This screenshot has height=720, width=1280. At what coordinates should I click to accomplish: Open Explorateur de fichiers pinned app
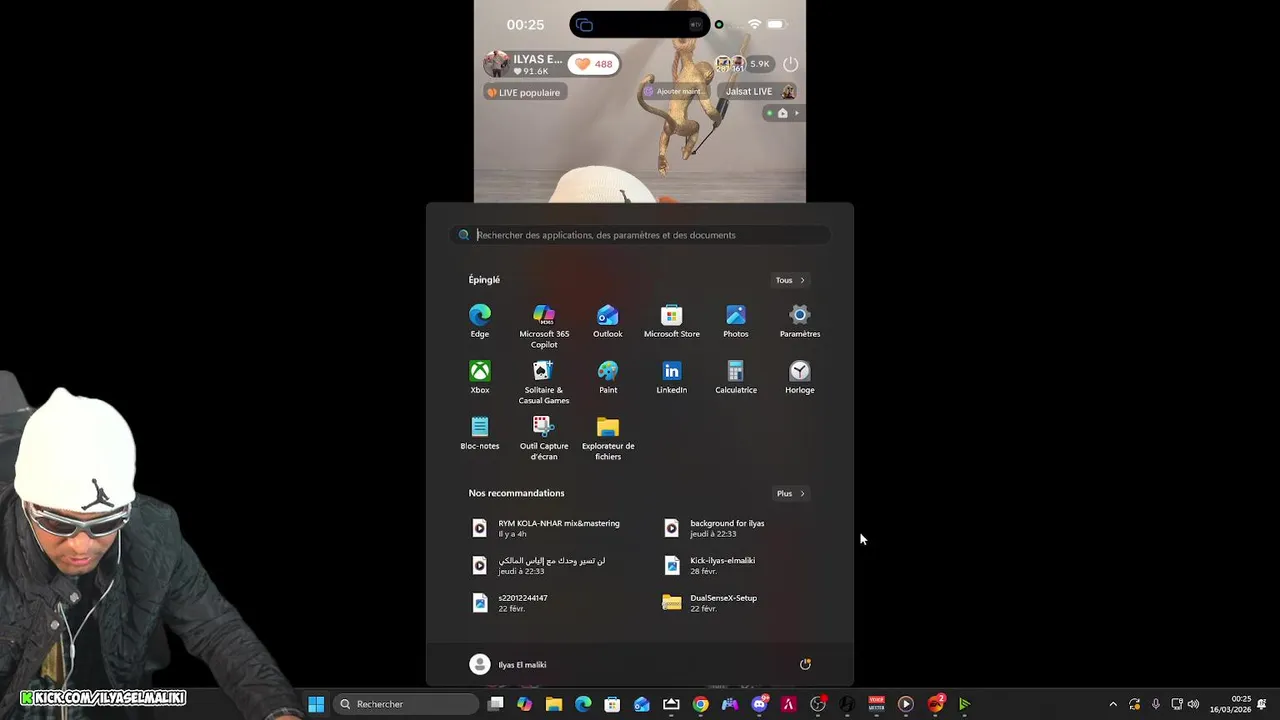point(608,438)
